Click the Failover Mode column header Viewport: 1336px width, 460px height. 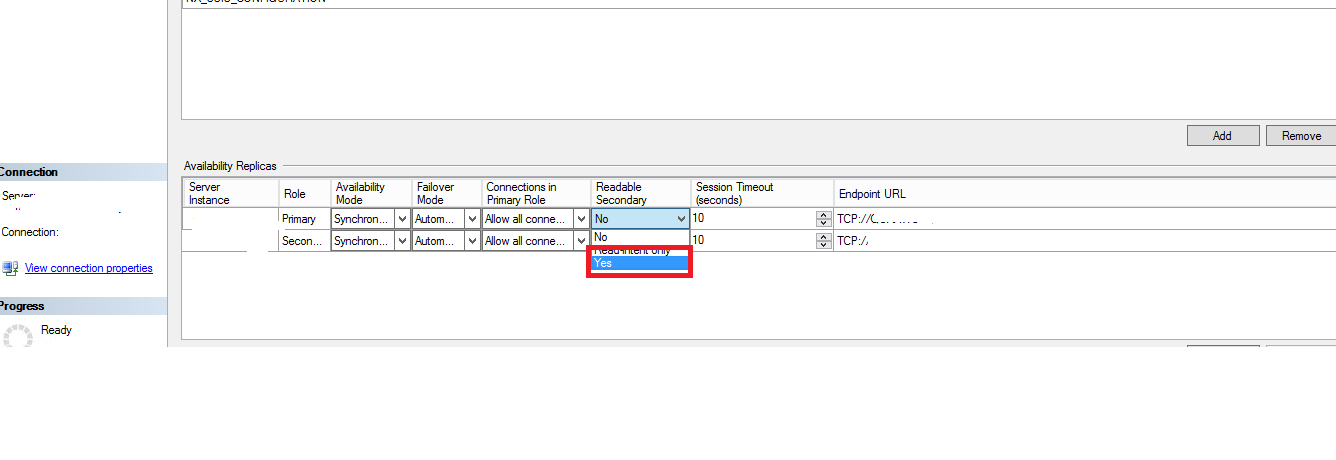(x=446, y=193)
